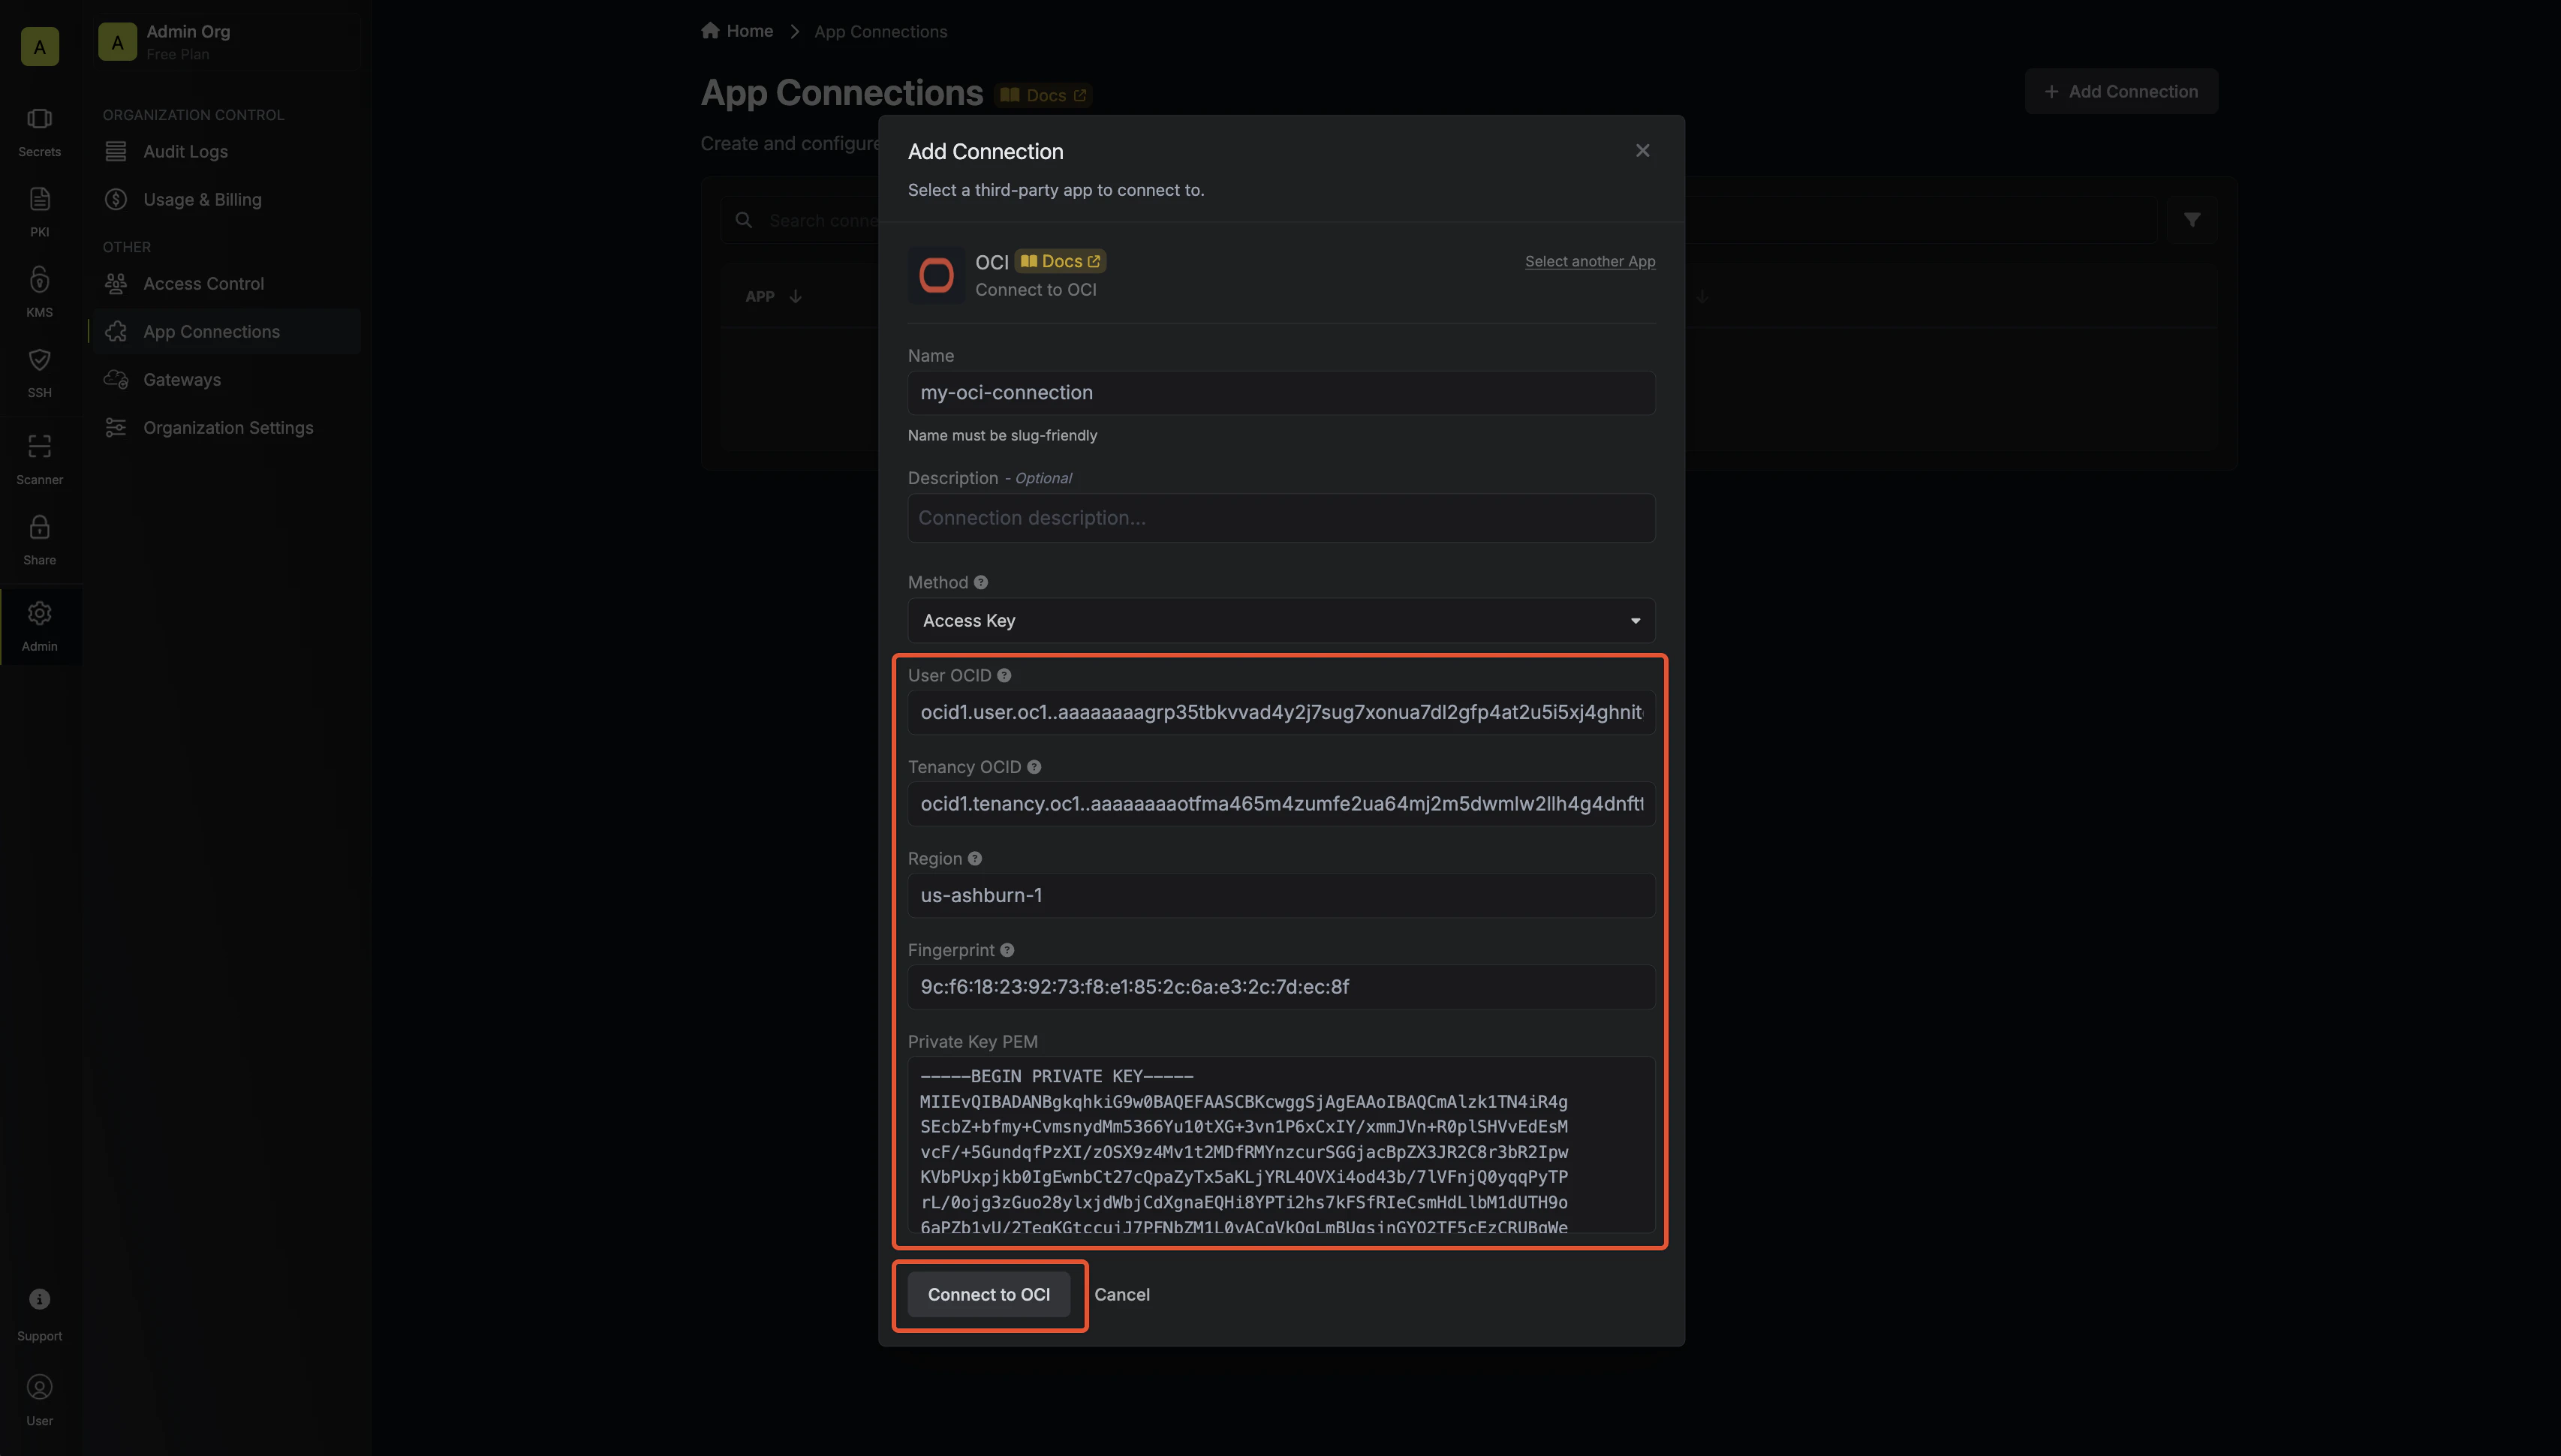The image size is (2561, 1456).
Task: Open OCI Docs link in dialog
Action: click(1060, 261)
